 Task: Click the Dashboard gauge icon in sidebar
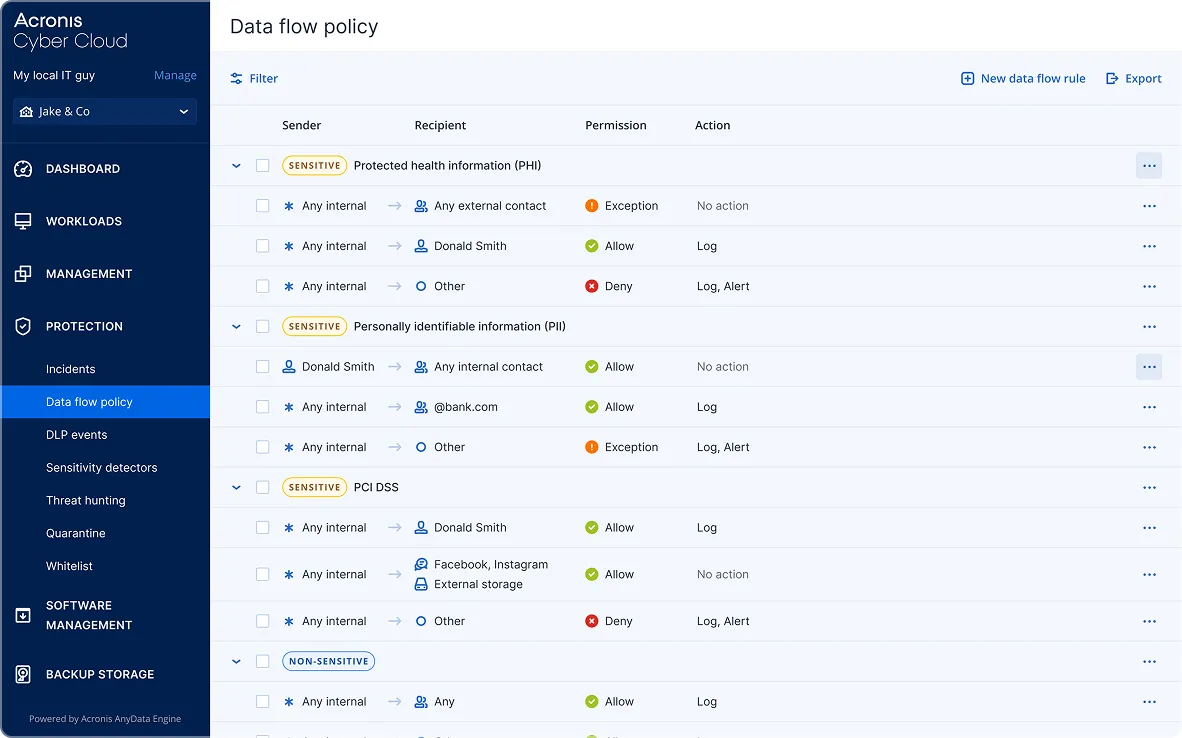point(23,169)
